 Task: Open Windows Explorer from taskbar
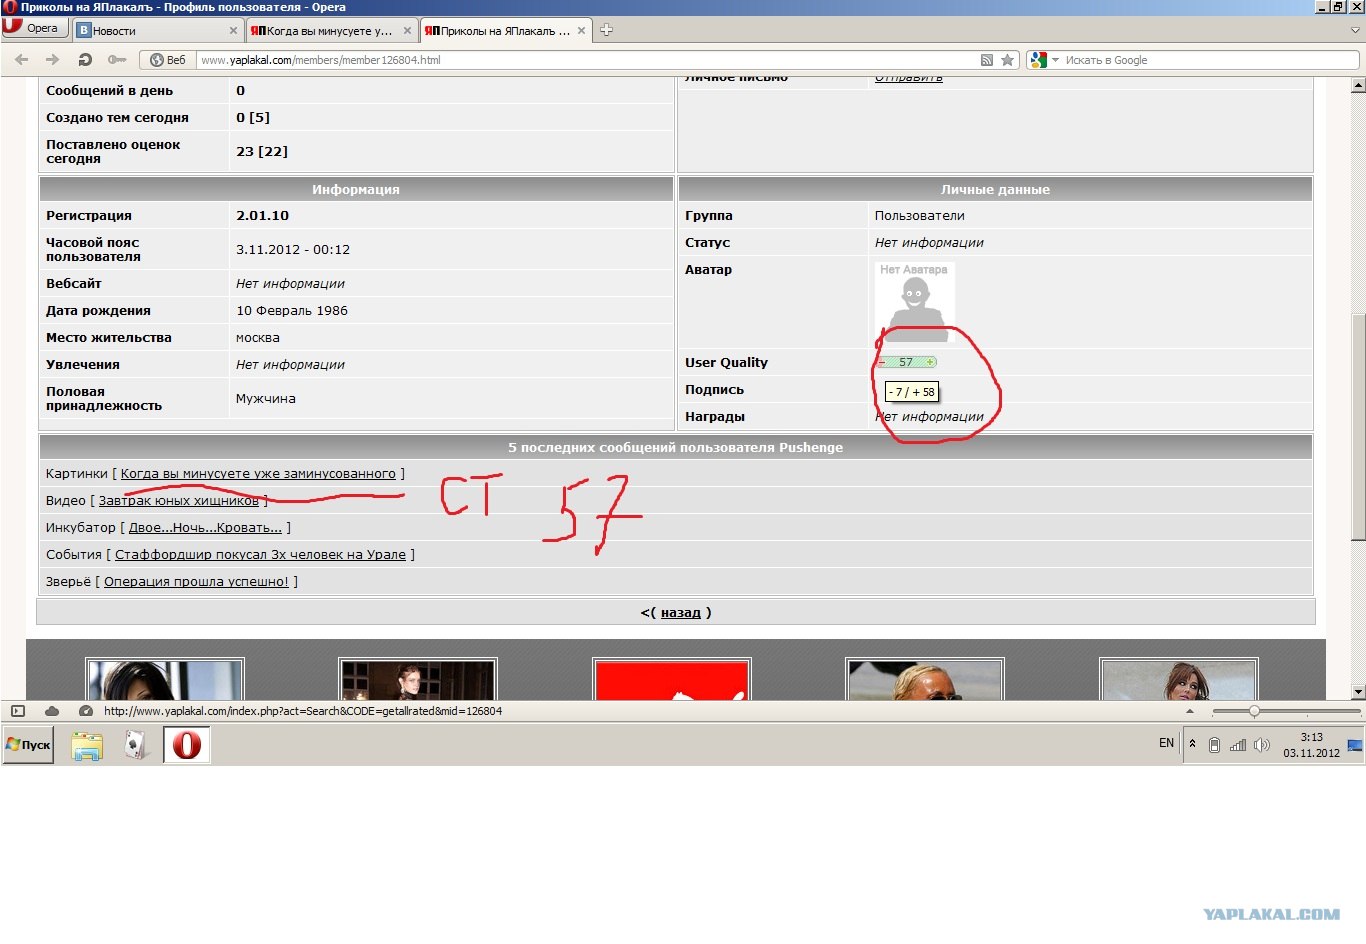point(87,745)
